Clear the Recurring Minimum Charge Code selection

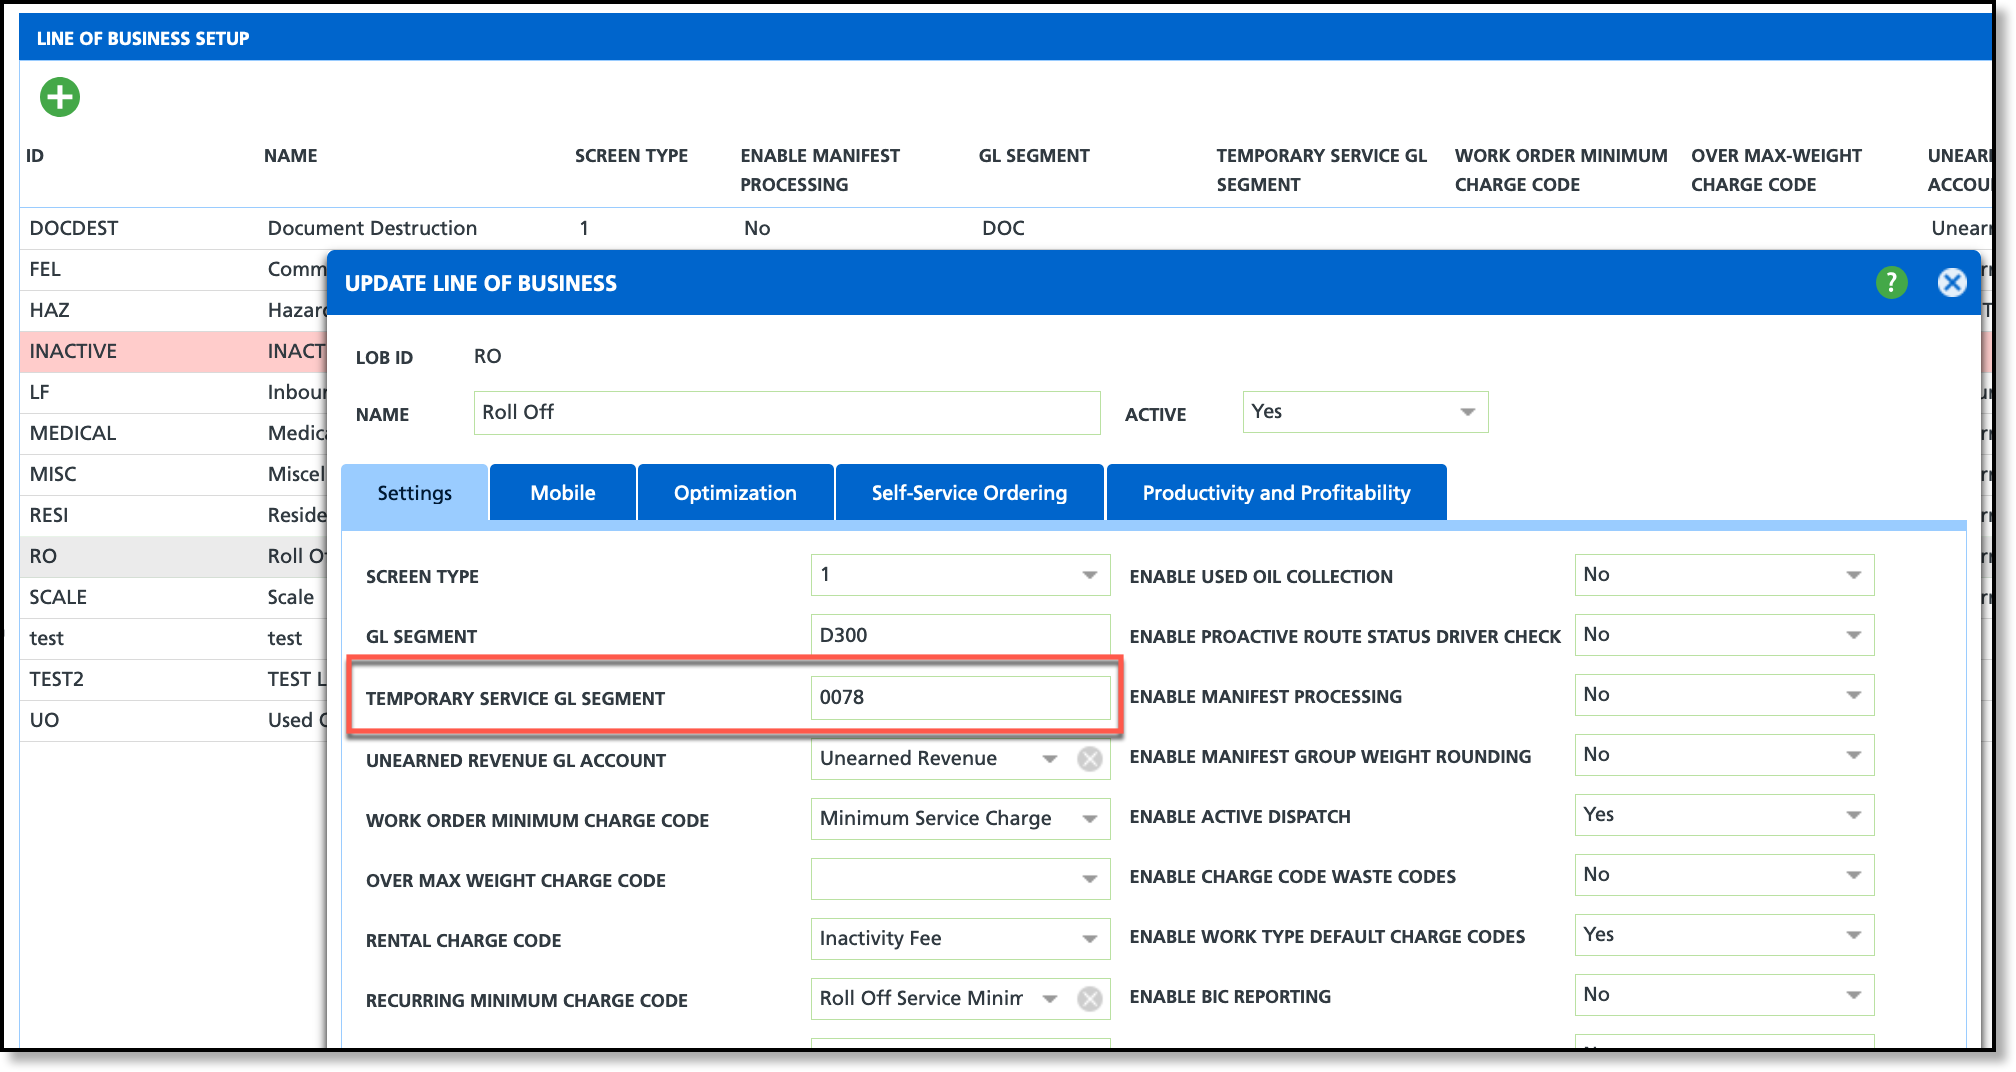1089,999
